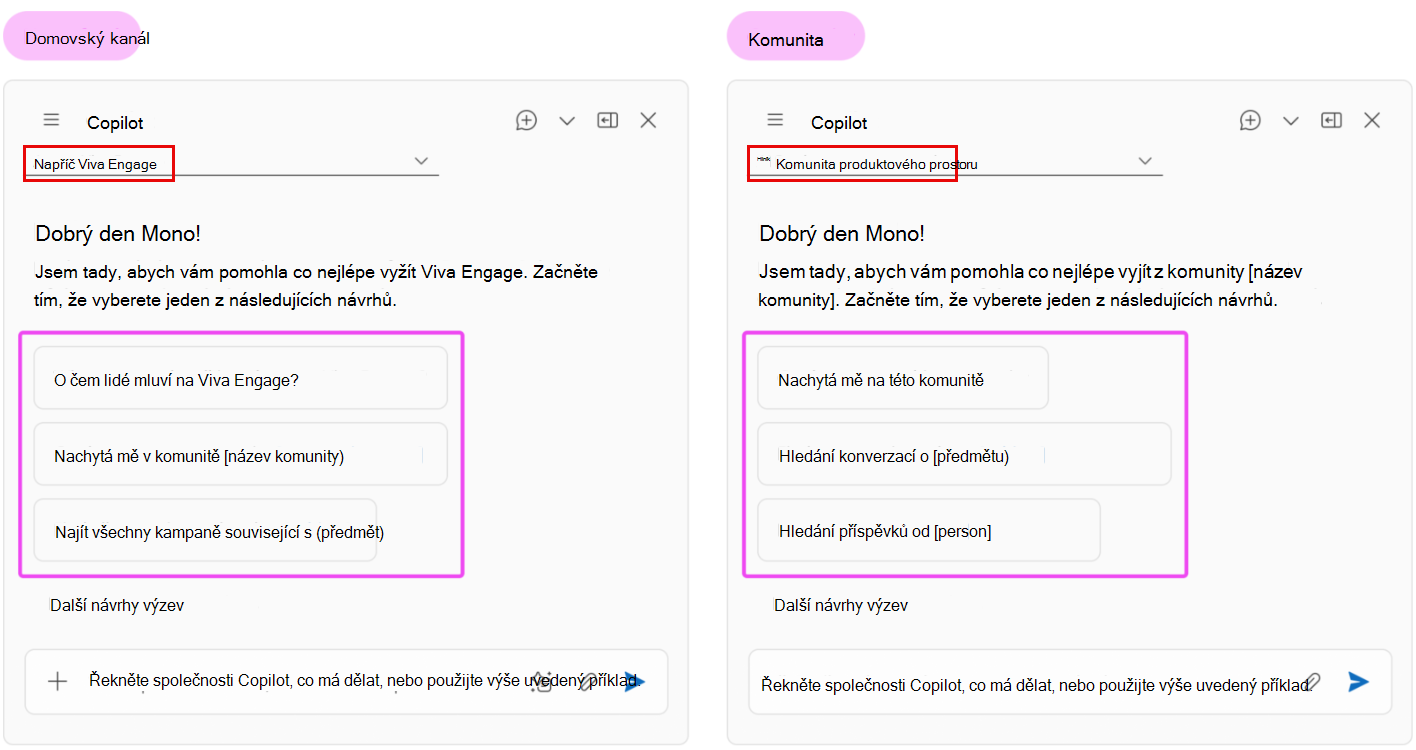Open hamburger menu in Domovský kanál Copilot panel
The width and height of the screenshot is (1416, 750).
tap(52, 120)
